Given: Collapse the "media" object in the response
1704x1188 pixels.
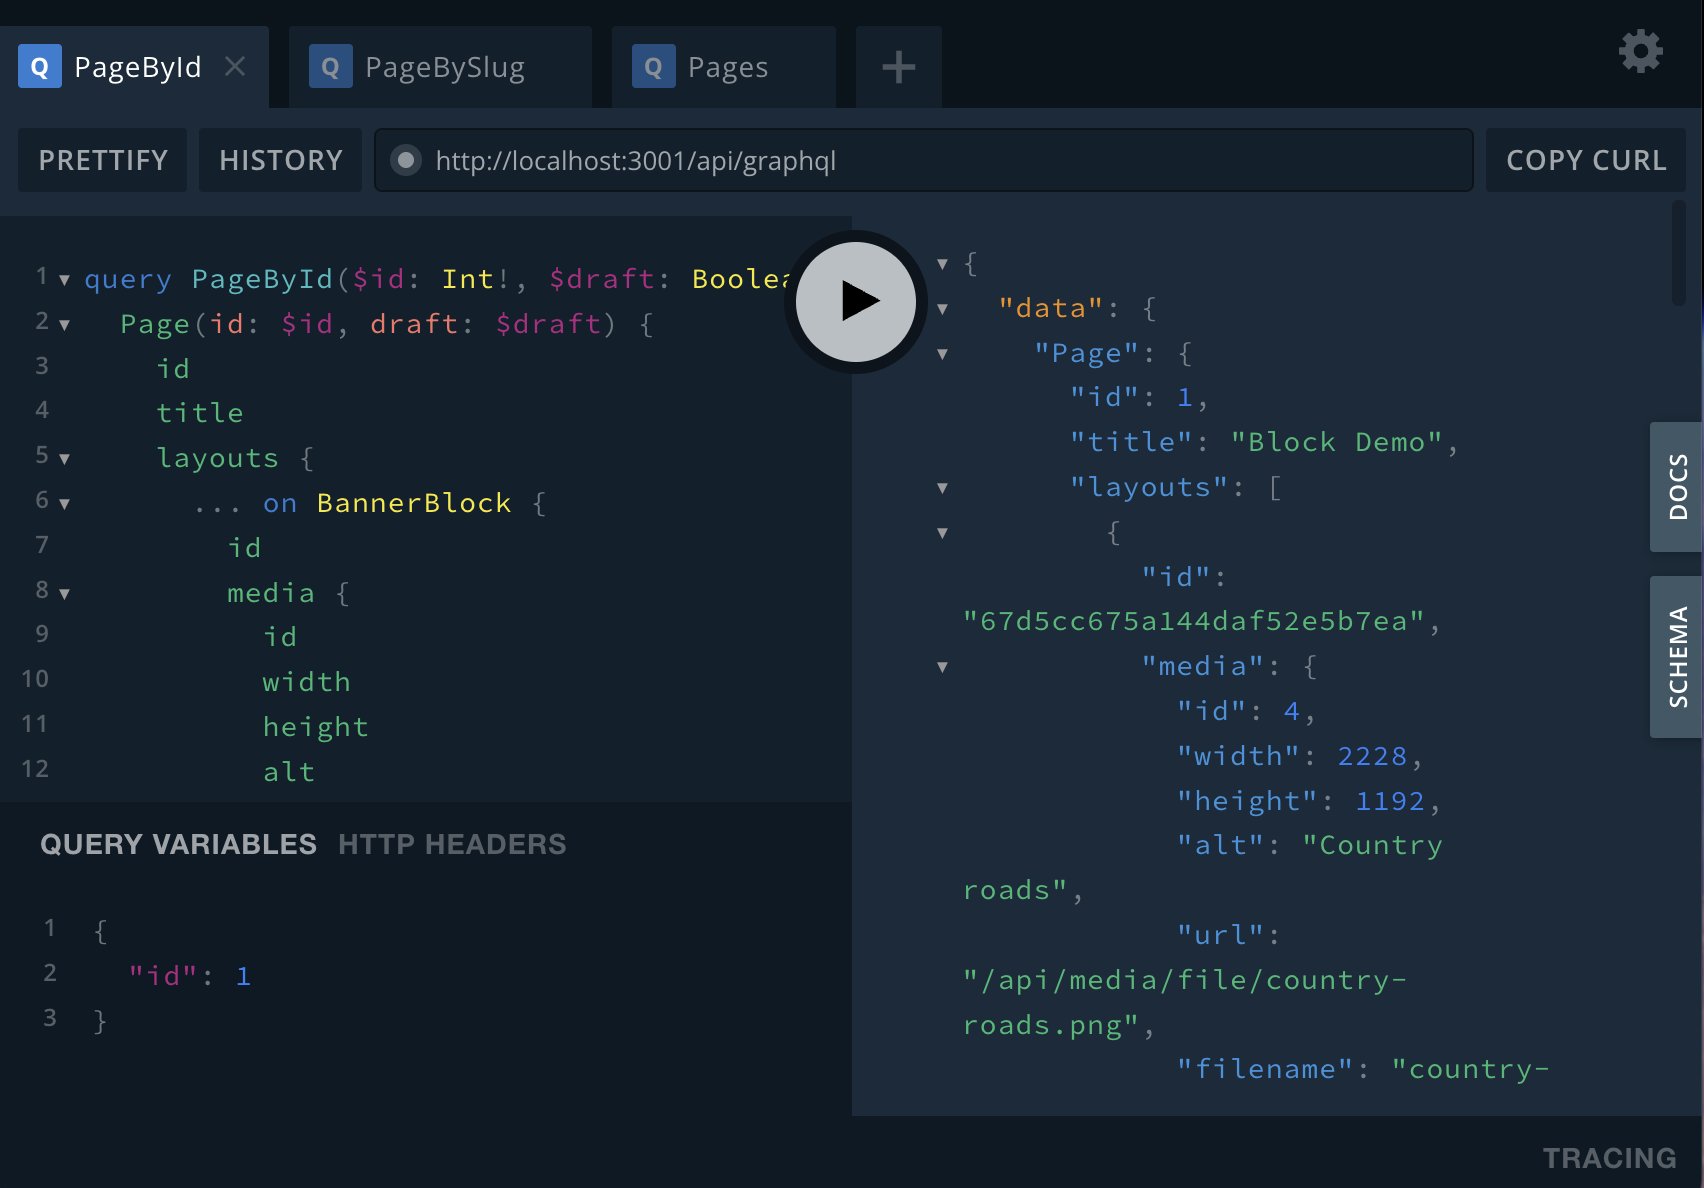Looking at the screenshot, I should (x=942, y=667).
